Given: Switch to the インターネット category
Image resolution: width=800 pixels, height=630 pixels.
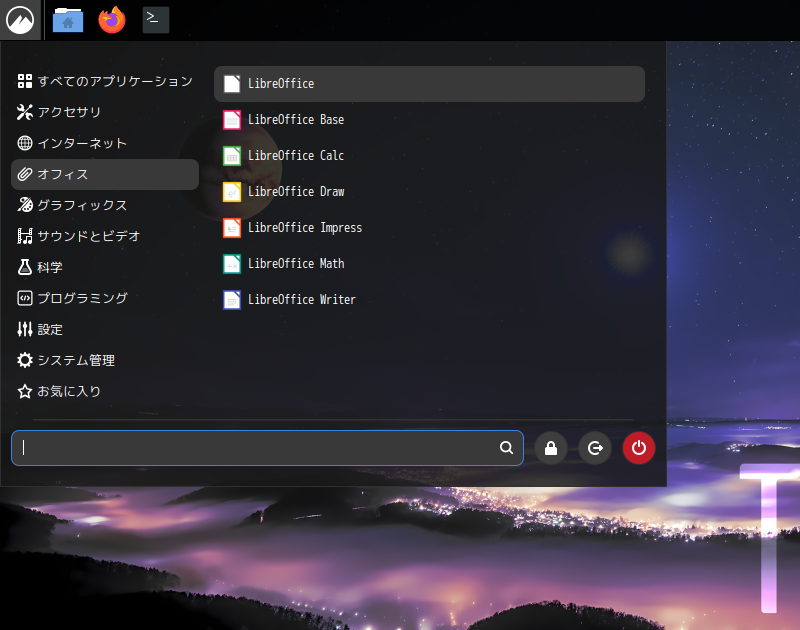Looking at the screenshot, I should point(105,143).
